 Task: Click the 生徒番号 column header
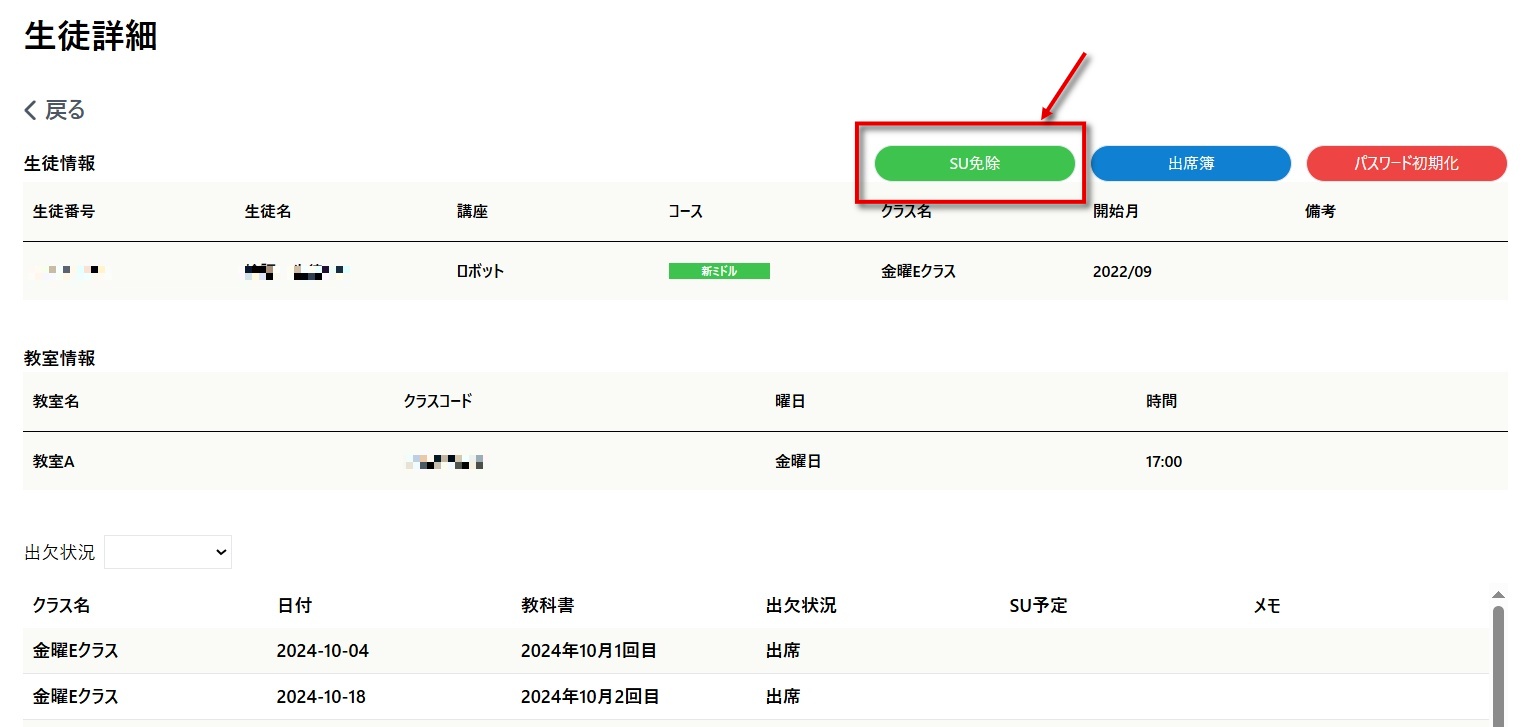pos(64,212)
